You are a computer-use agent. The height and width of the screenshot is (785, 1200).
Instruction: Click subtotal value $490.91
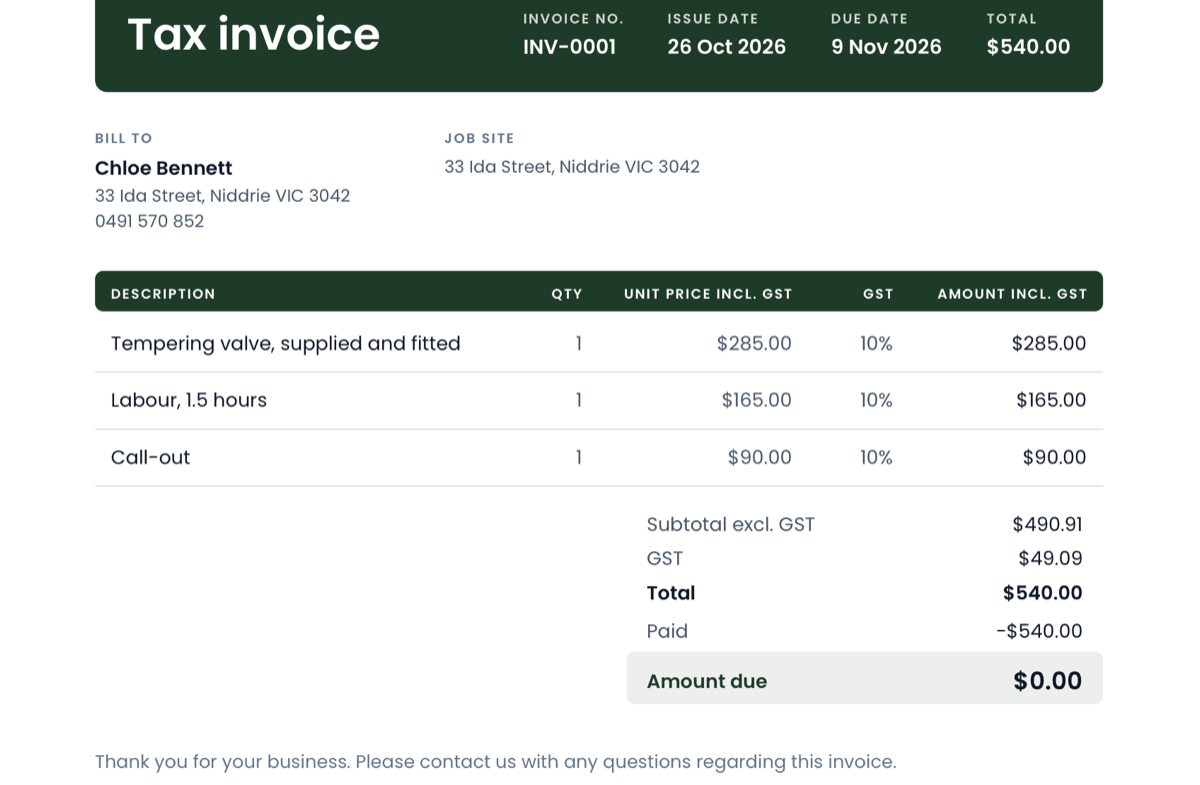click(x=1048, y=525)
